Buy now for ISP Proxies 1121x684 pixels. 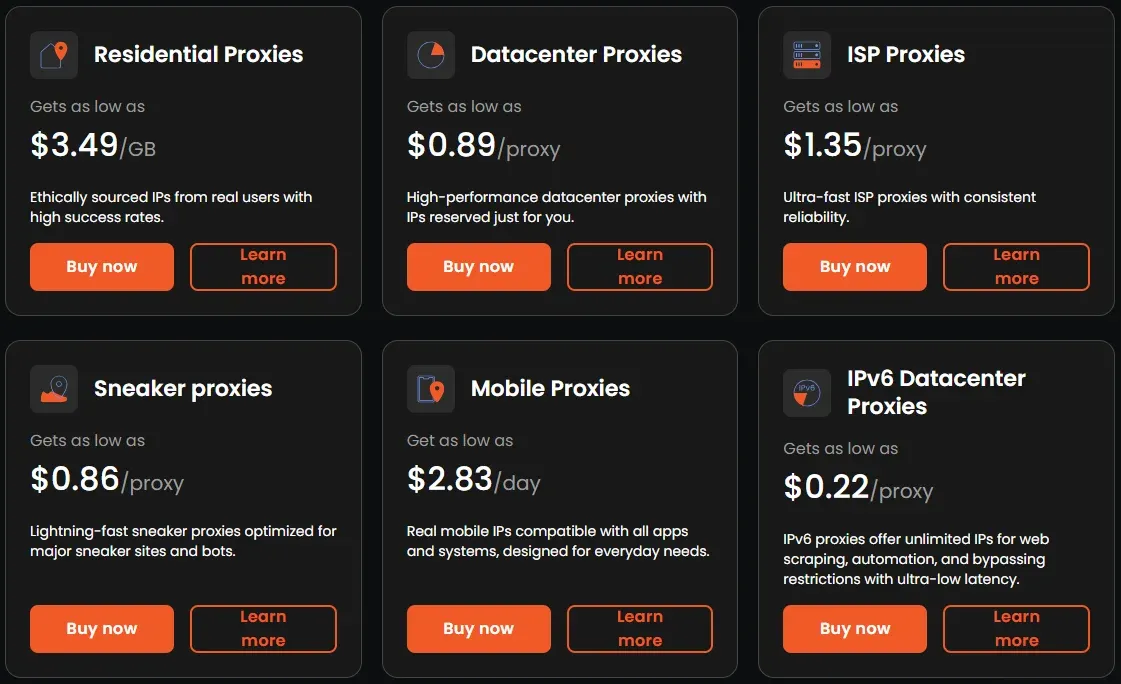click(x=854, y=267)
